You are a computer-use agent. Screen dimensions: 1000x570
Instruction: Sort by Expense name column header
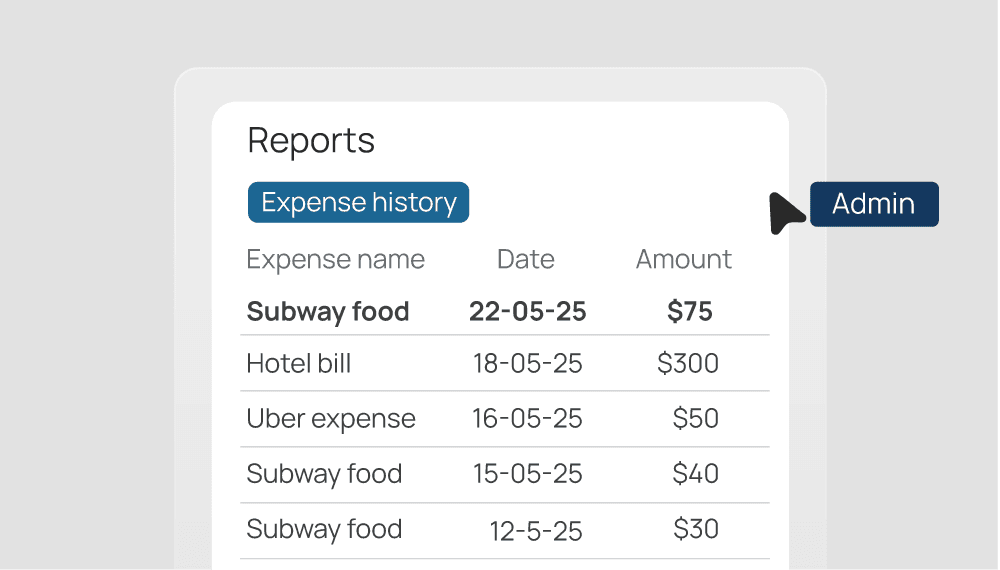point(335,260)
